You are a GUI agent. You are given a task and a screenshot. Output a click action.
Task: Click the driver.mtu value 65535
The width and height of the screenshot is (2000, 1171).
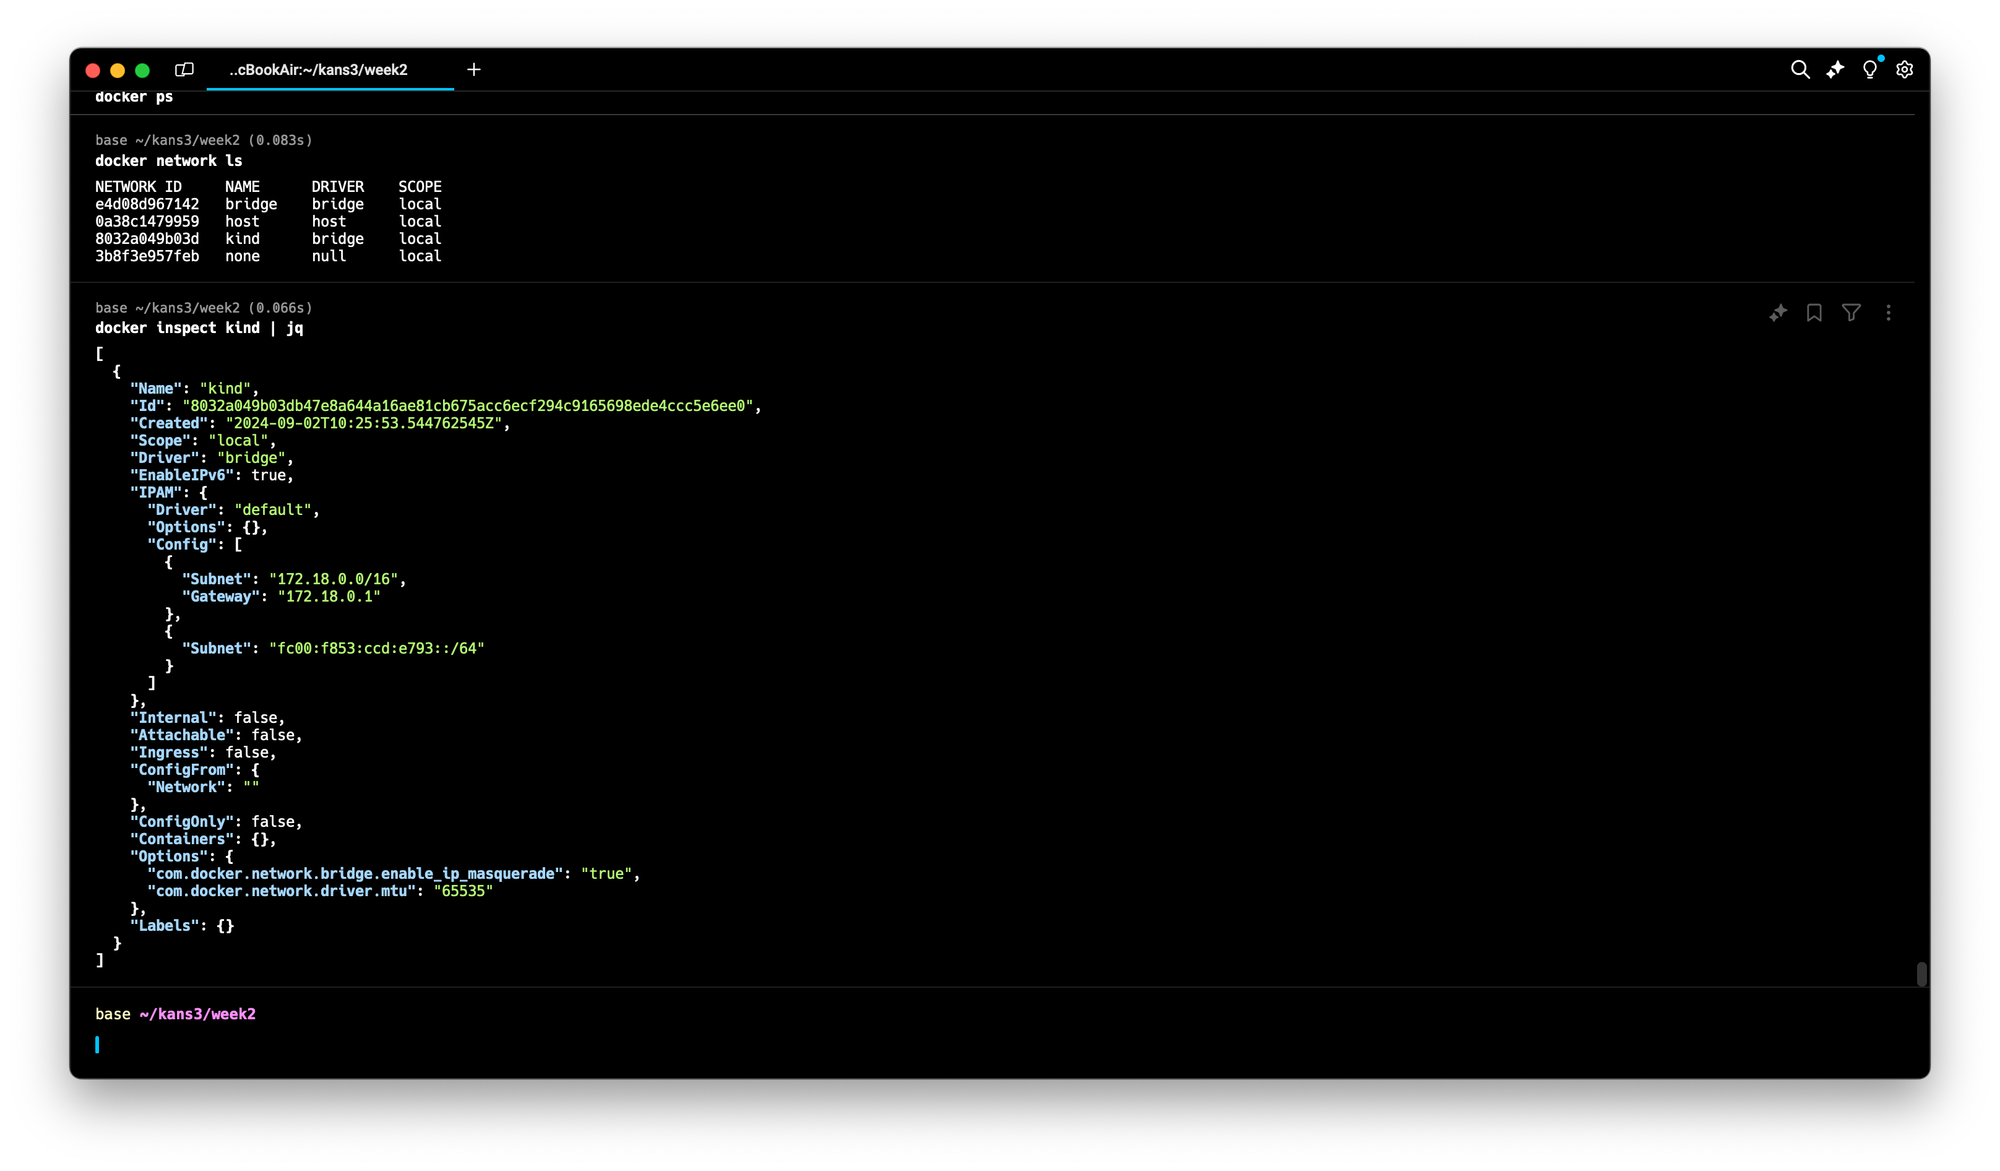point(463,891)
